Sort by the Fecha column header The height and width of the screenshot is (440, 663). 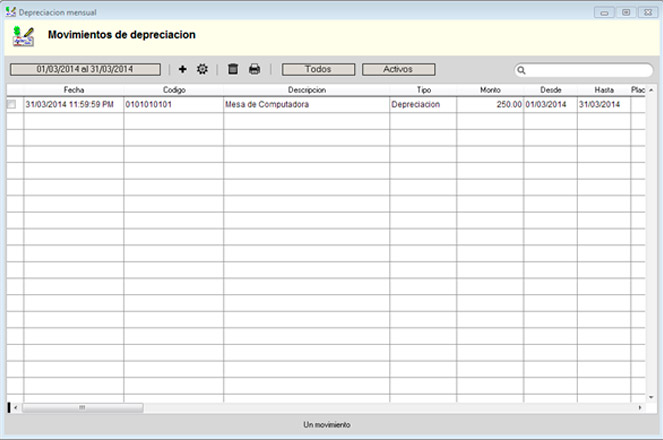(x=74, y=90)
